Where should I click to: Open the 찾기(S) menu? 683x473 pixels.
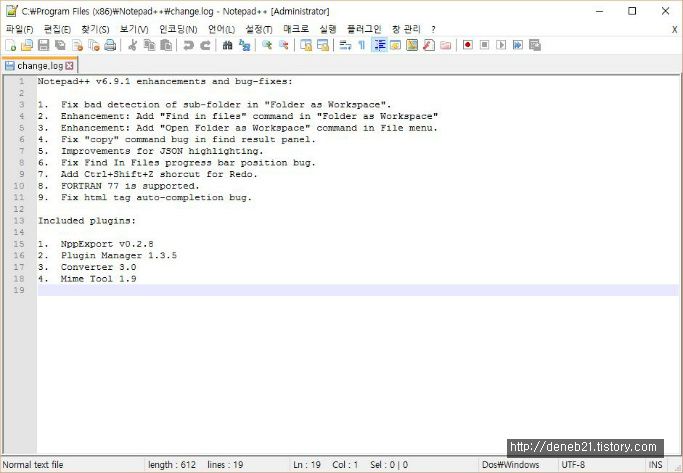pos(95,29)
